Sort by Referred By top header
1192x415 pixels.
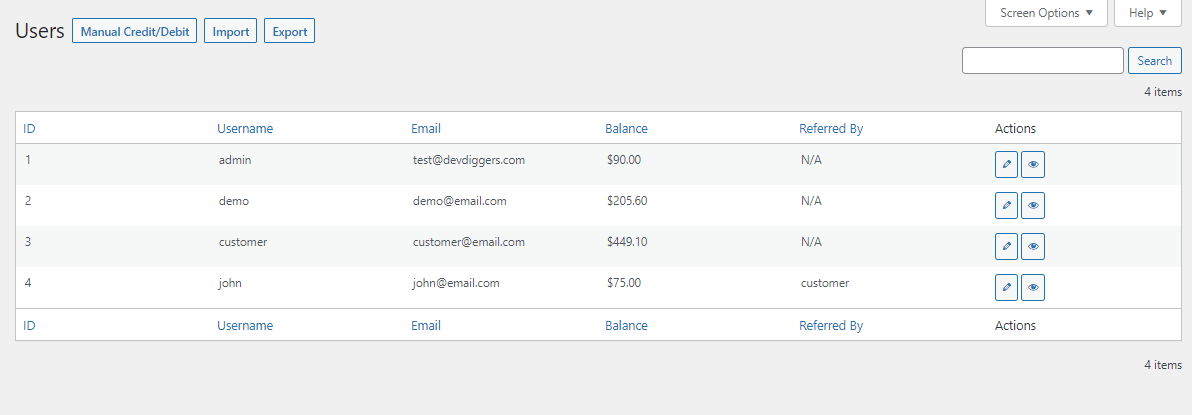coord(831,128)
